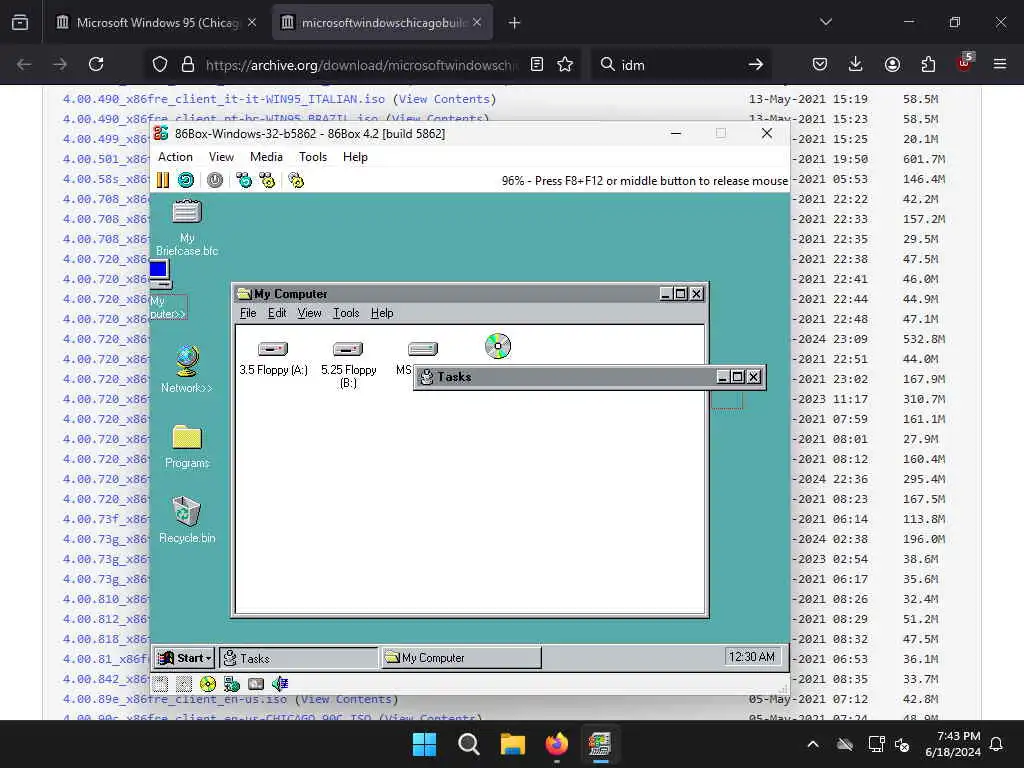Image resolution: width=1024 pixels, height=768 pixels.
Task: Open 86Box settings from the toolbar icon
Action: [x=296, y=180]
